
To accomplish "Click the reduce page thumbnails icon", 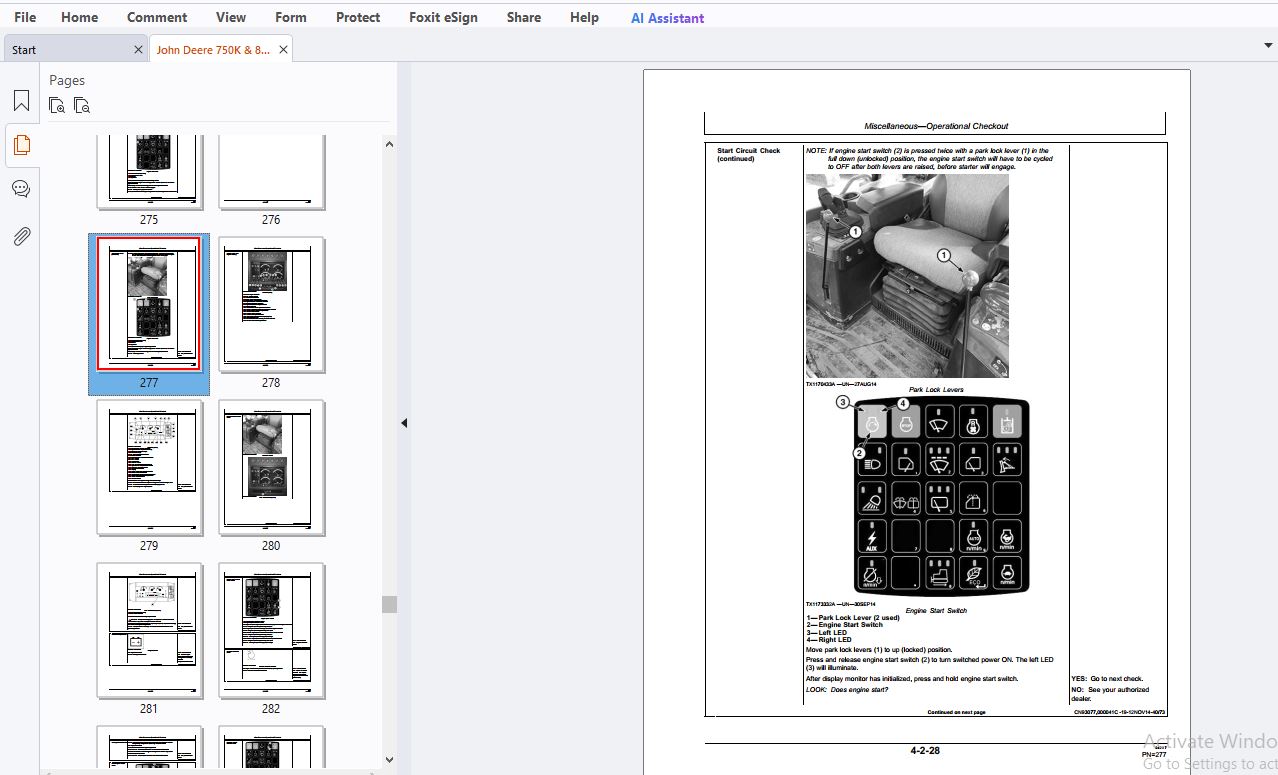I will [82, 105].
